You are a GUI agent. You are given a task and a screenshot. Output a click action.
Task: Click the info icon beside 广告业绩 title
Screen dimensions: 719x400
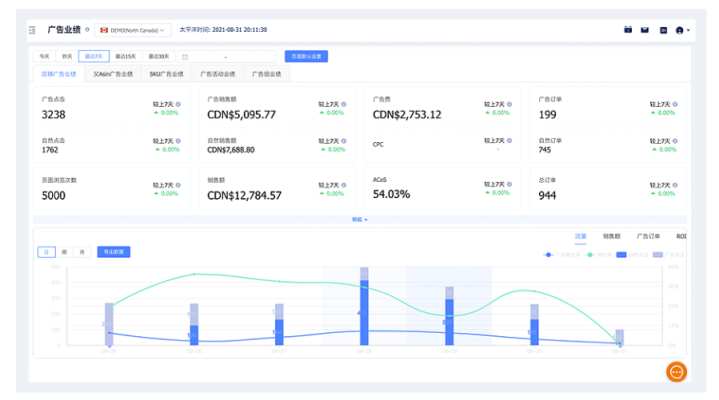(x=87, y=30)
